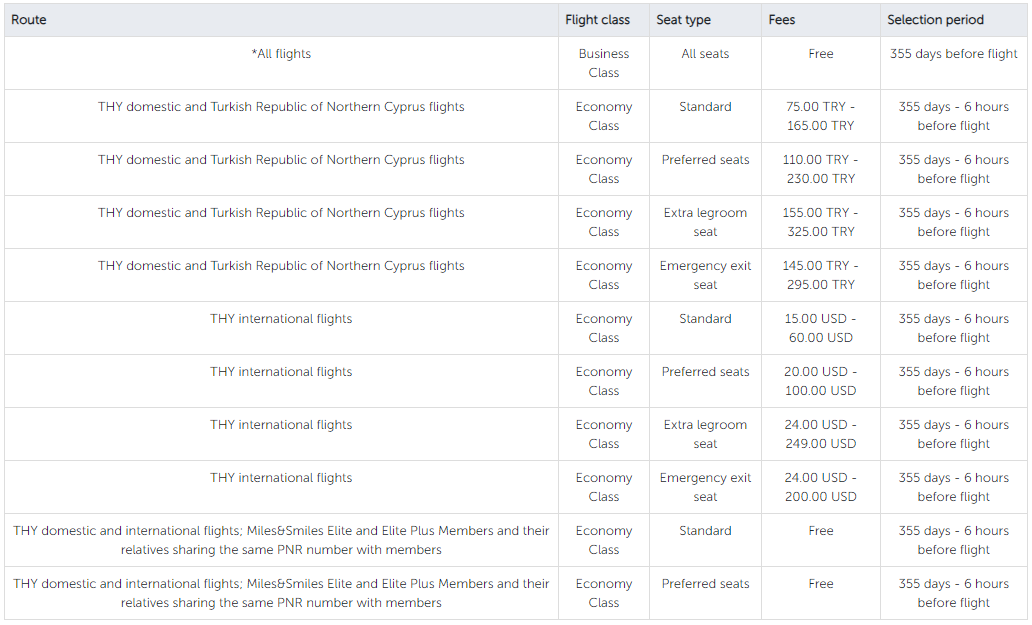Select Emergency exit seat for THY international flights

[x=705, y=487]
